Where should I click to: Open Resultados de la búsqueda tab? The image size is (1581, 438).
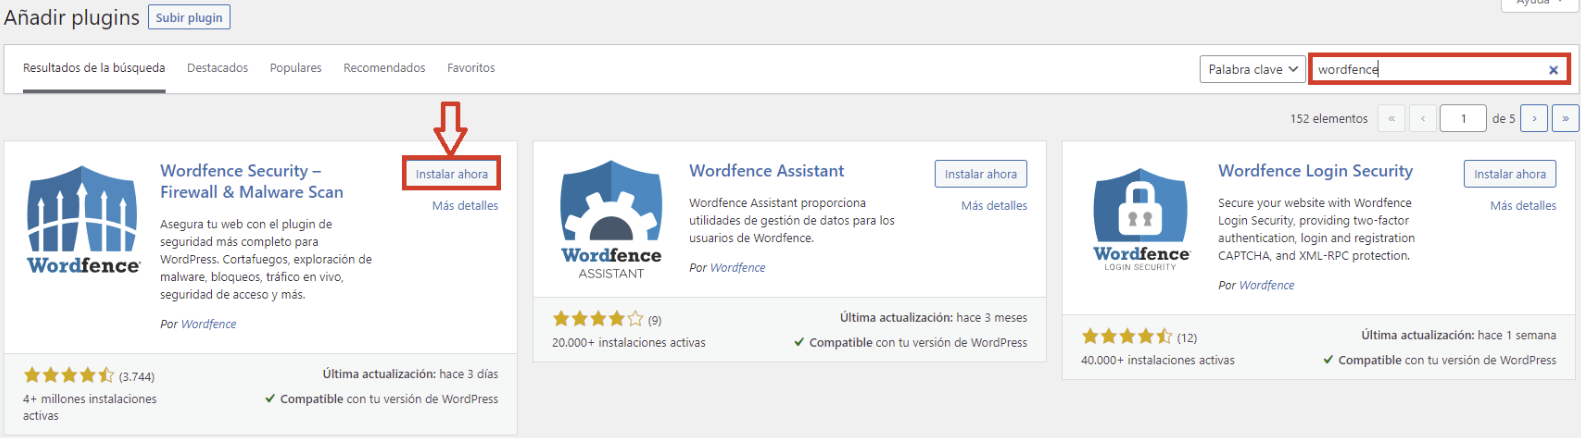pyautogui.click(x=94, y=68)
